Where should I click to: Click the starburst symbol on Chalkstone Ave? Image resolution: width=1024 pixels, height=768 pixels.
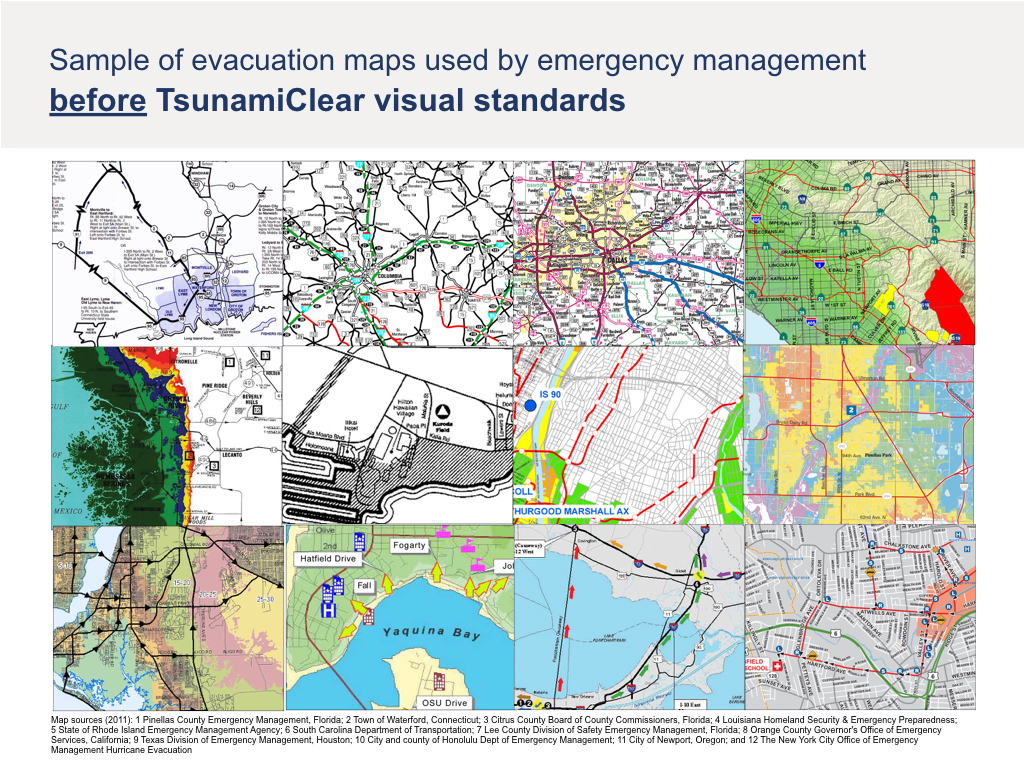pos(935,550)
